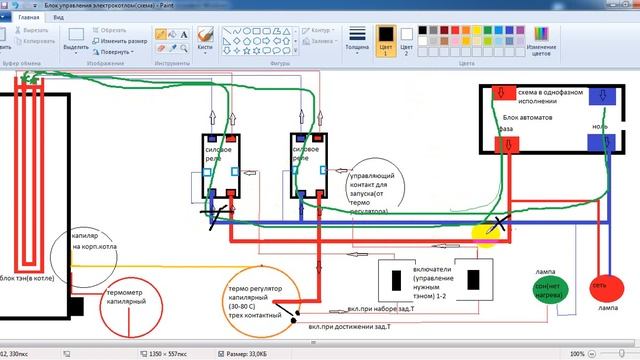
Task: Pick the orange palette color
Action: coord(466,30)
